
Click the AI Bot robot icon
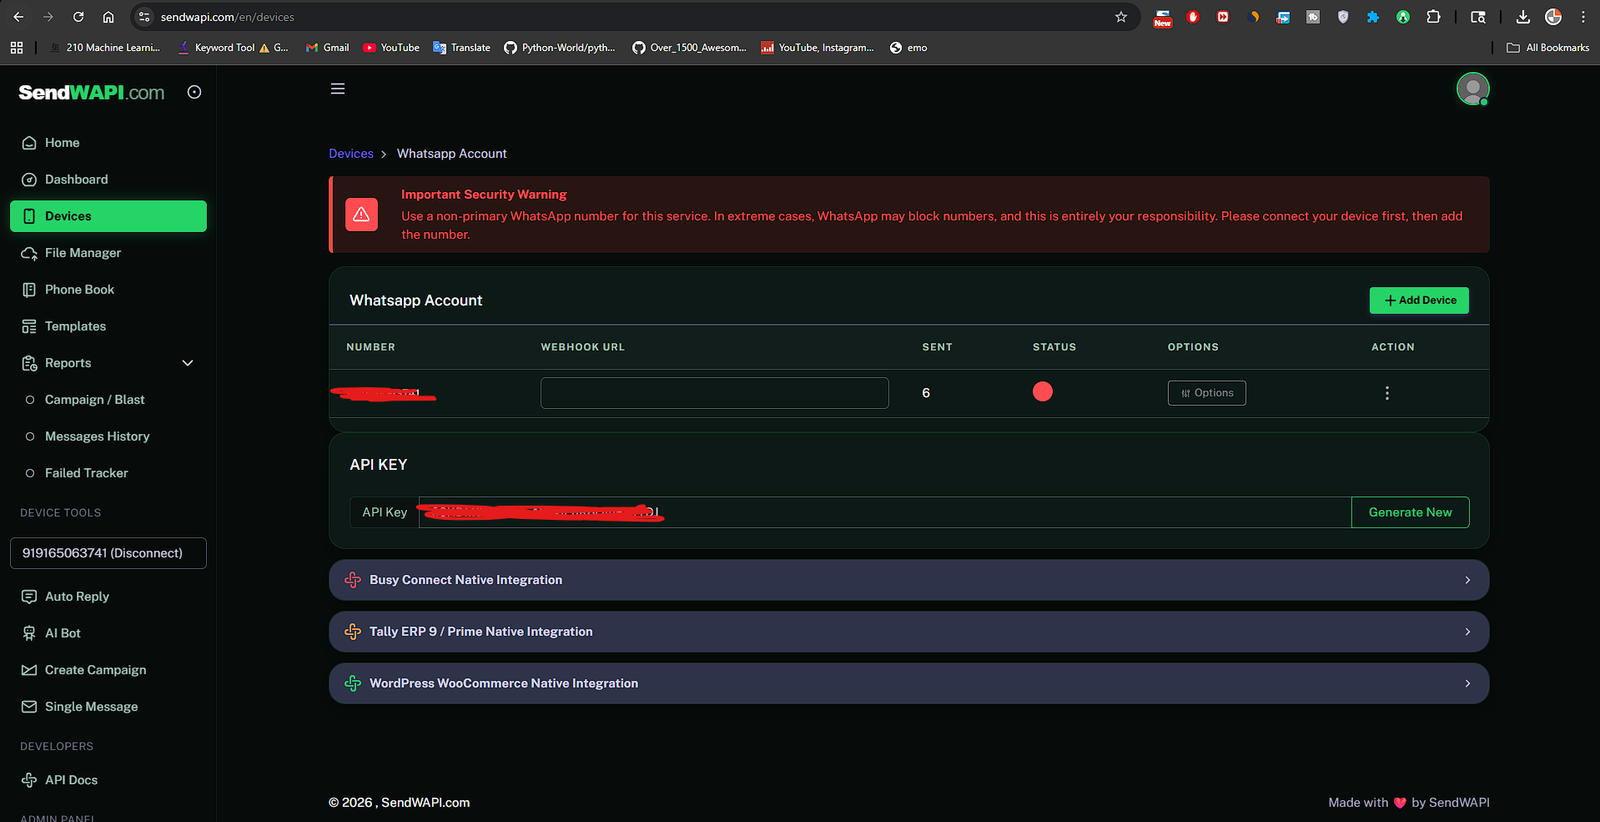coord(29,633)
